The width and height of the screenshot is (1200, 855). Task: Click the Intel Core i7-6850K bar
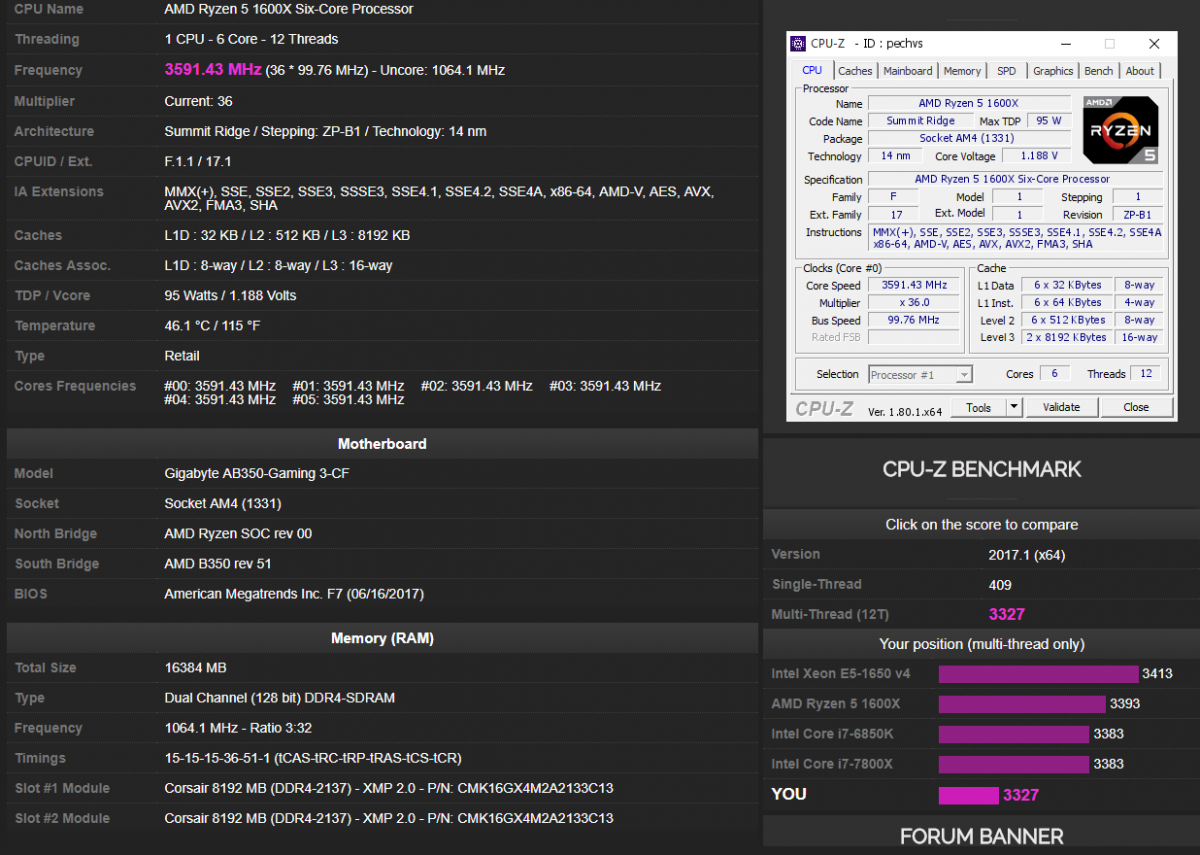[x=1013, y=734]
